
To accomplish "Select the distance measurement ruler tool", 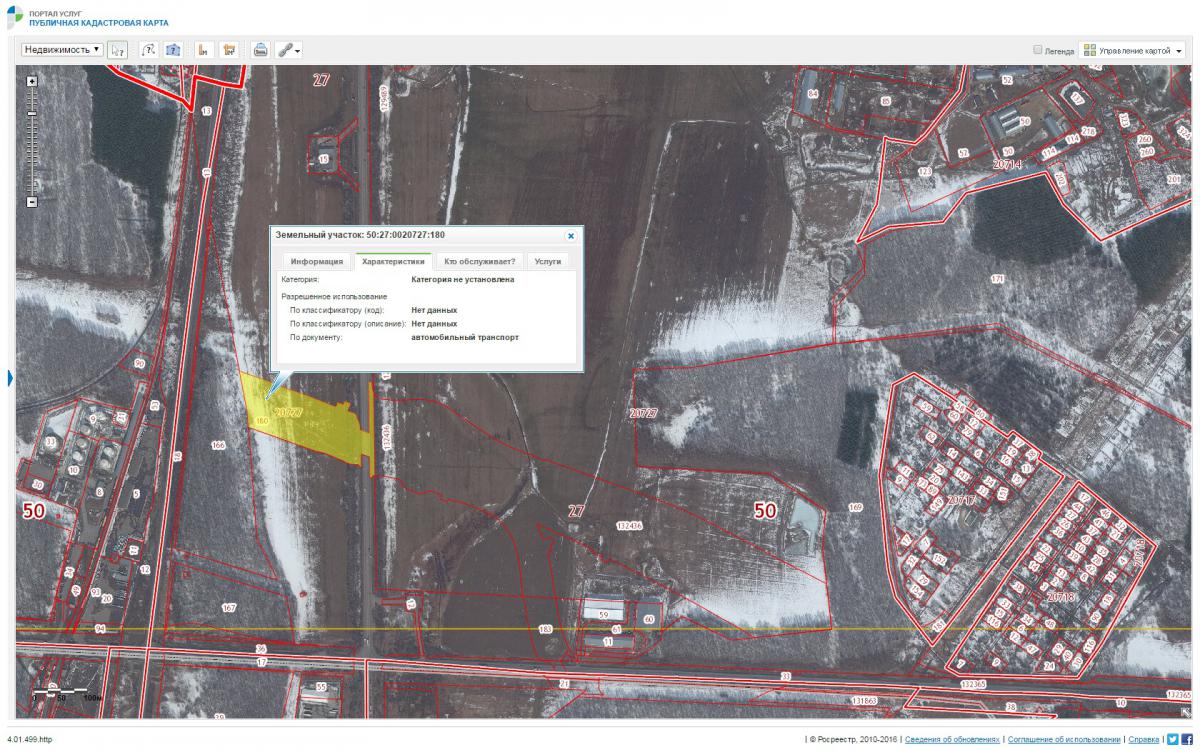I will [x=203, y=50].
